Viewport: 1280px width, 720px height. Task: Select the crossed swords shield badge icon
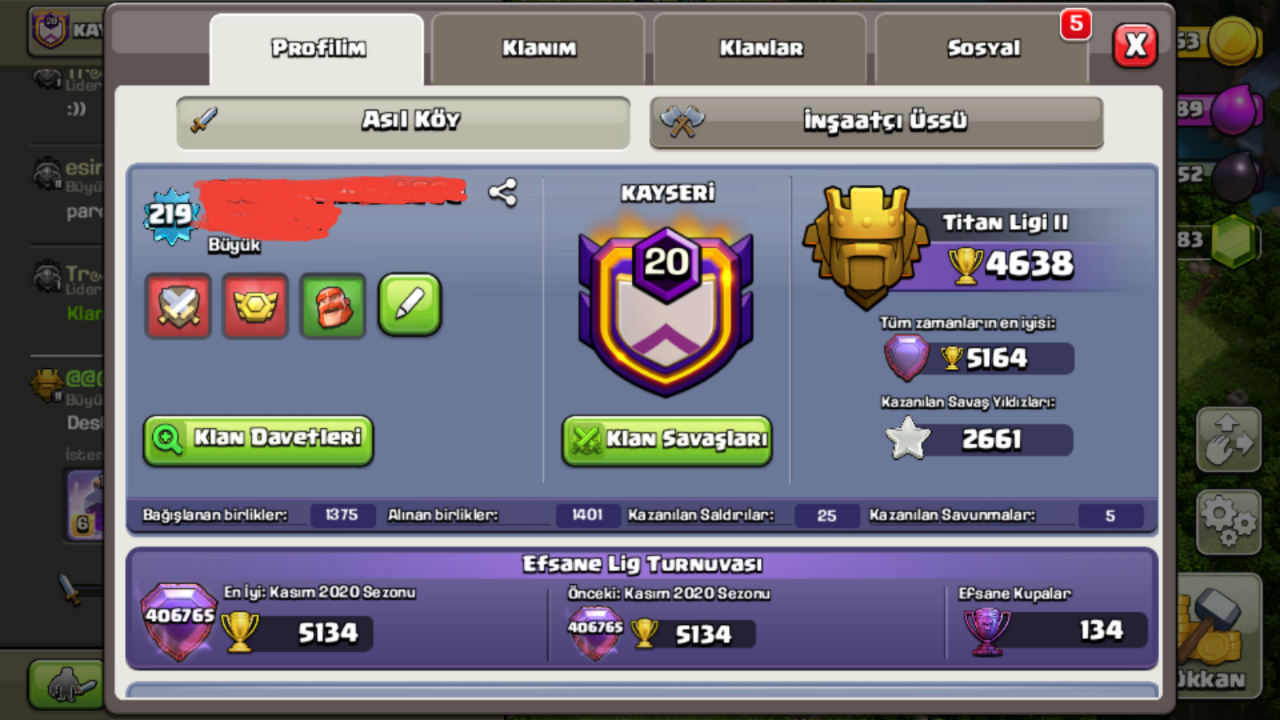[x=178, y=306]
